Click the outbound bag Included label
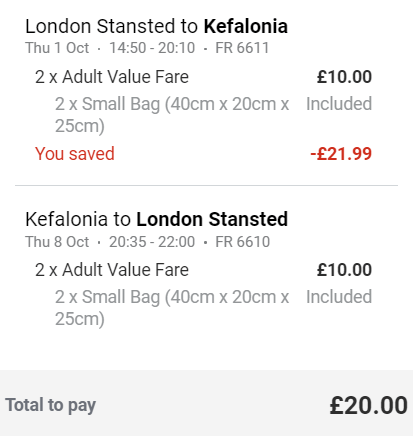 click(339, 104)
